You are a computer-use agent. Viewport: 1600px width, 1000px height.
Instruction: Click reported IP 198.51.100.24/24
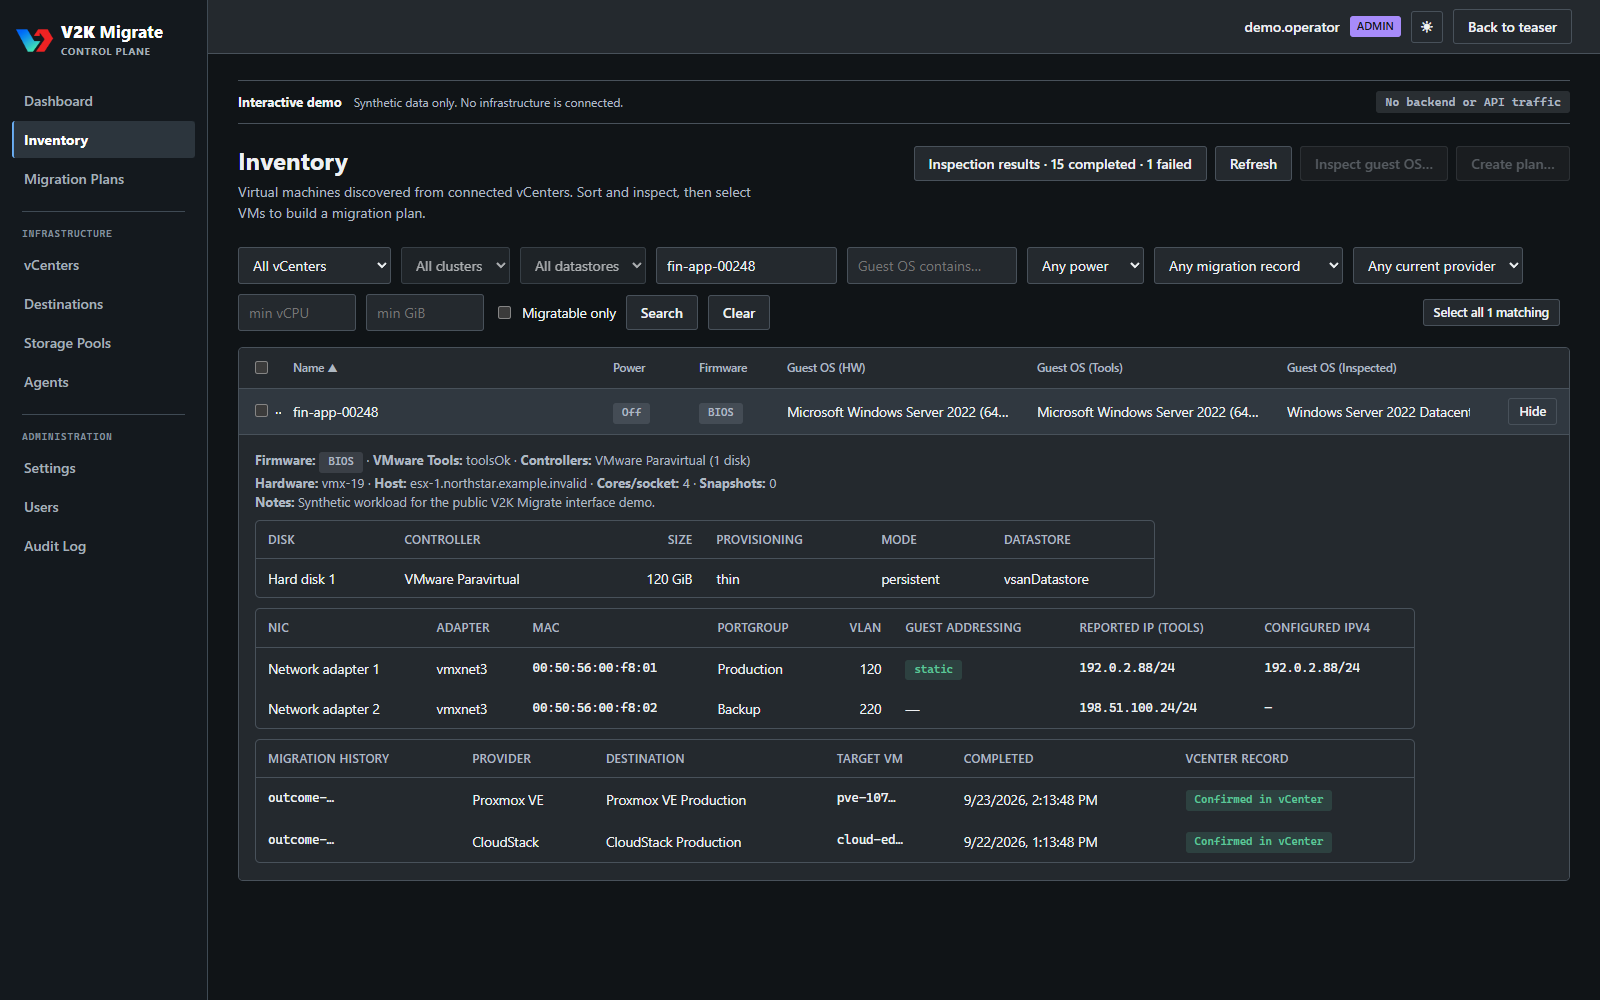[x=1138, y=708]
